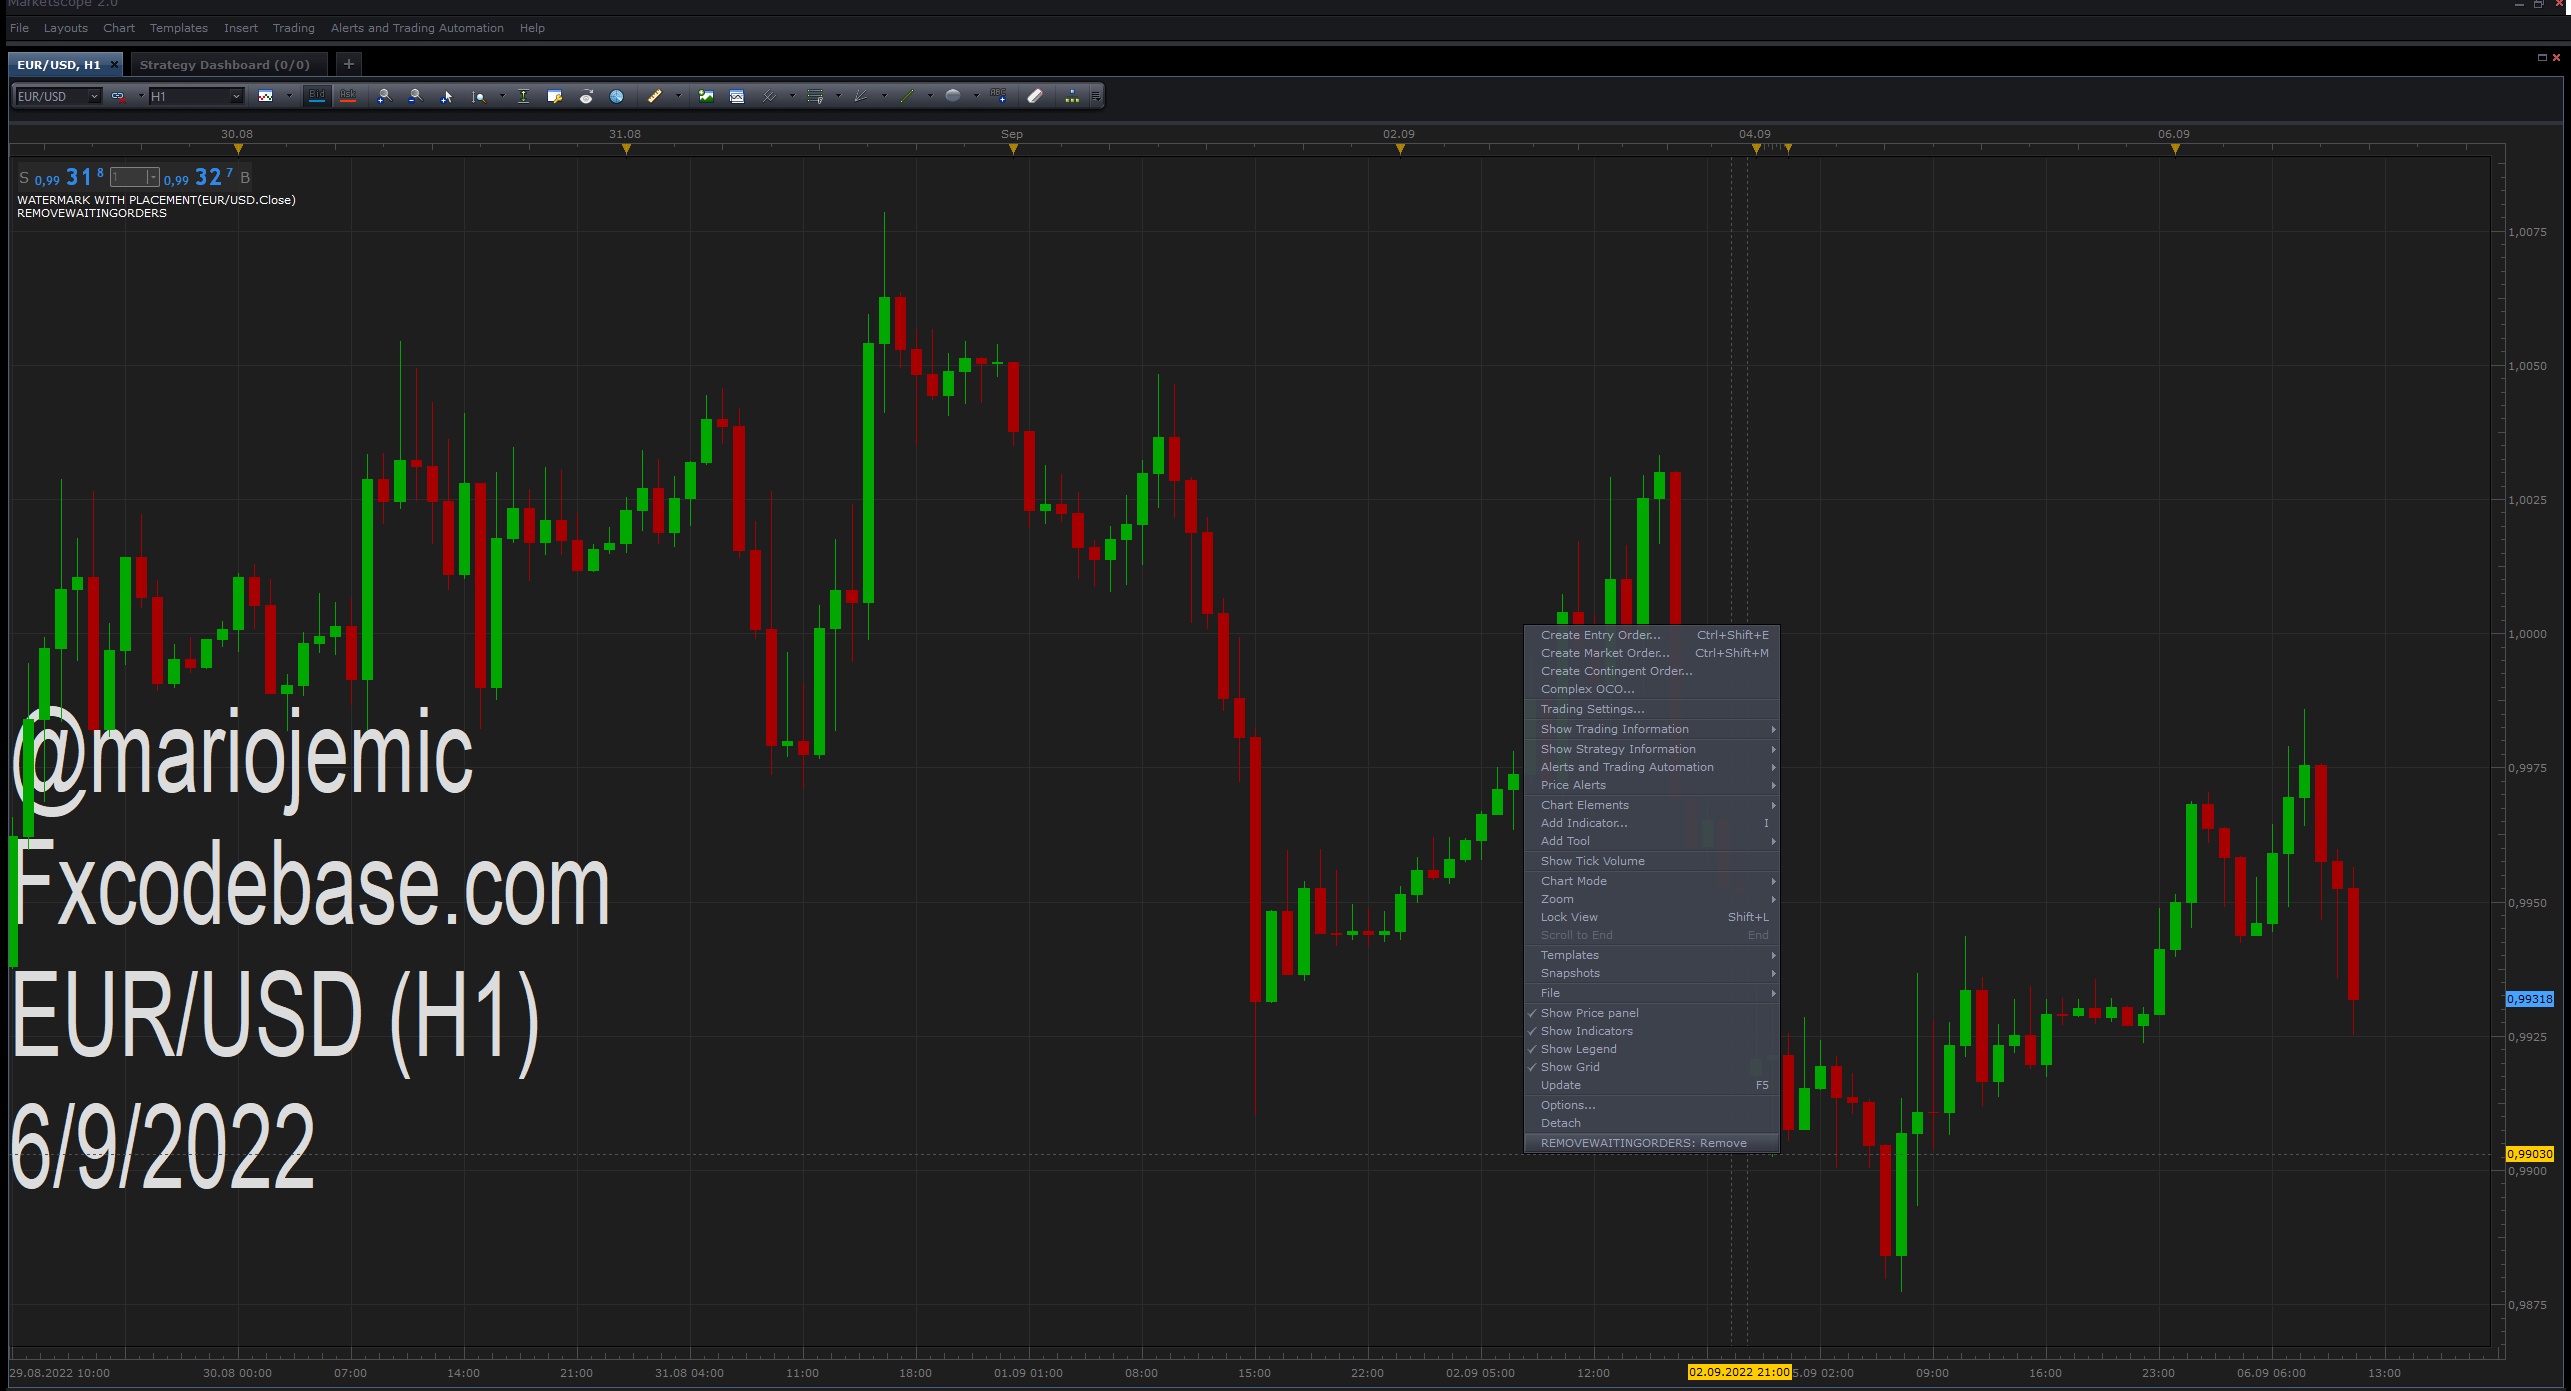The height and width of the screenshot is (1391, 2571).
Task: Click Update in context menu
Action: click(x=1652, y=1085)
